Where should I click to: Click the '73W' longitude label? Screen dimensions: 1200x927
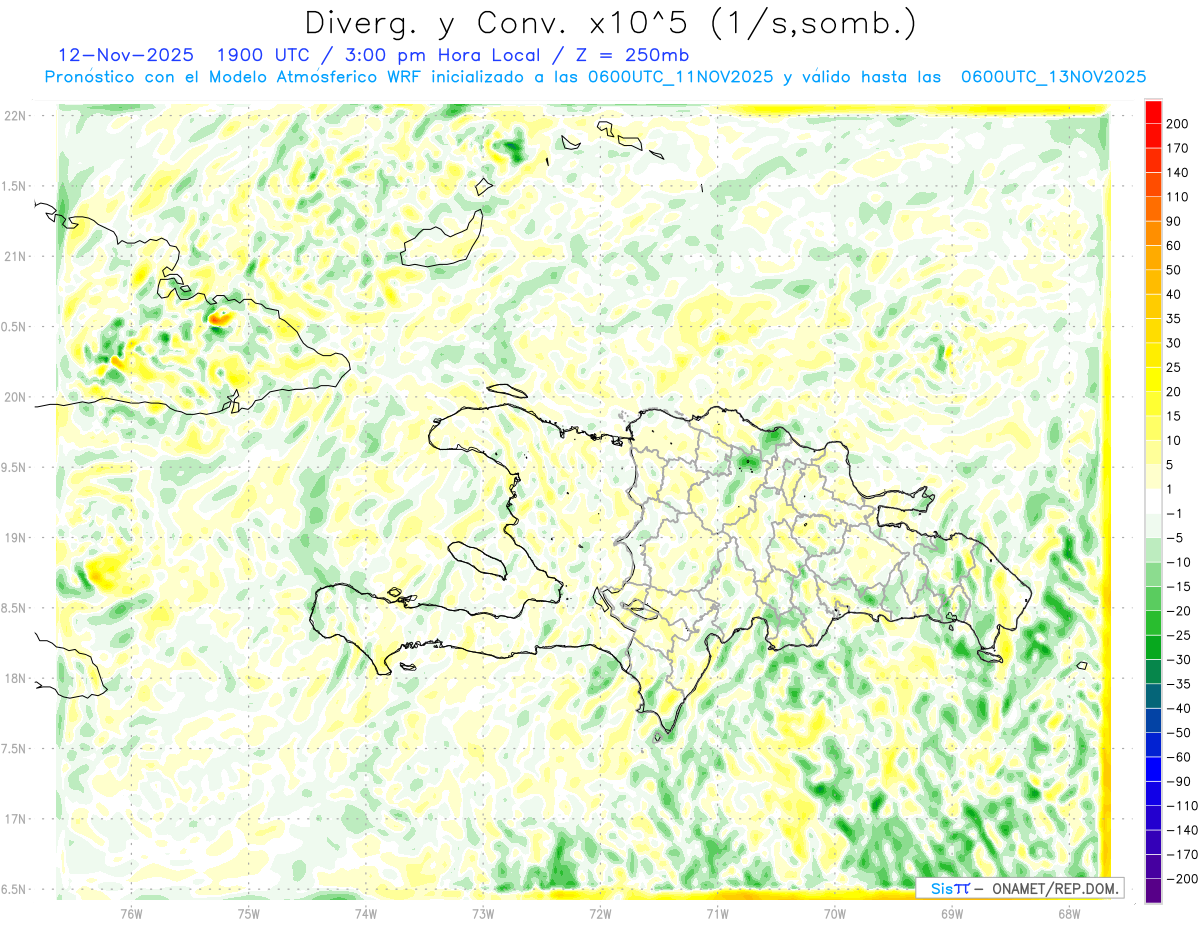pyautogui.click(x=483, y=913)
